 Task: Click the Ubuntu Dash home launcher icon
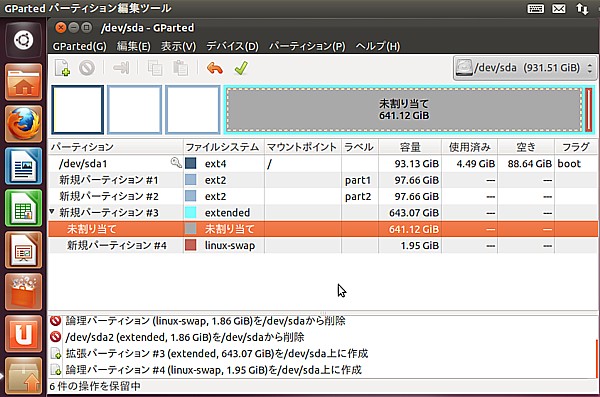pyautogui.click(x=23, y=40)
